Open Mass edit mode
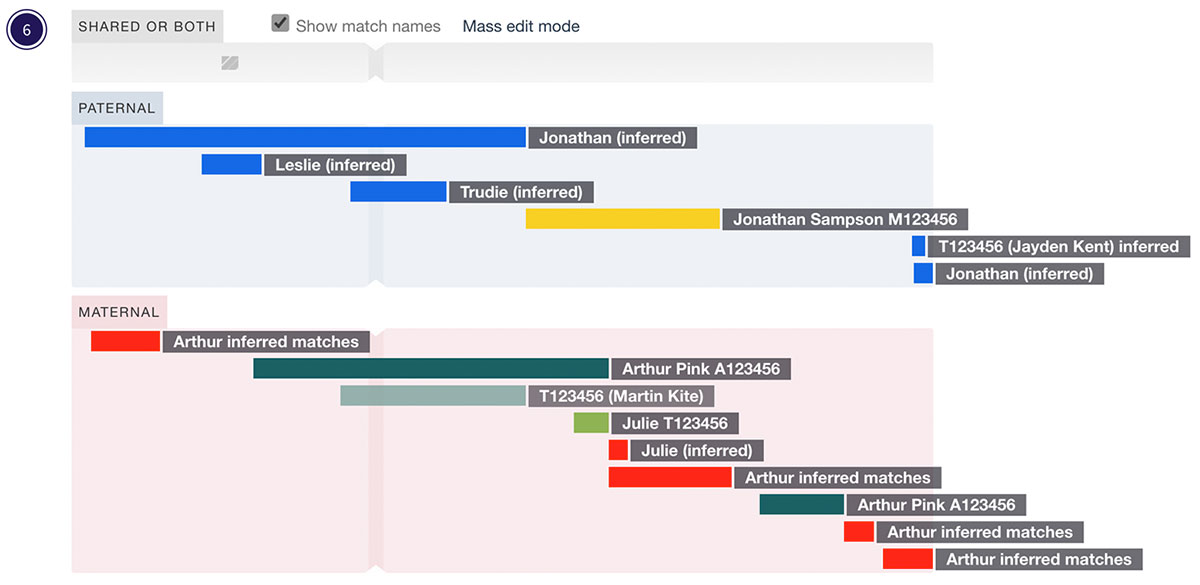 coord(520,26)
